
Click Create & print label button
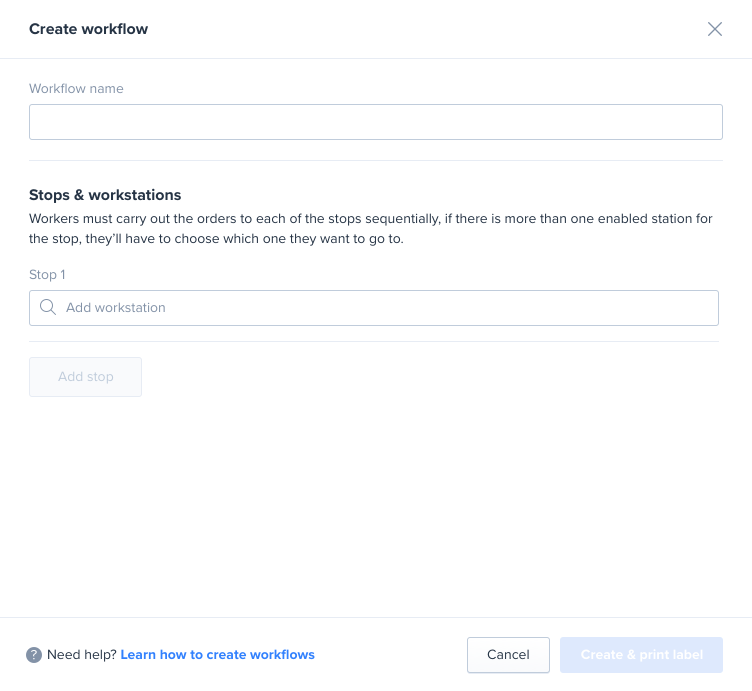coord(641,655)
